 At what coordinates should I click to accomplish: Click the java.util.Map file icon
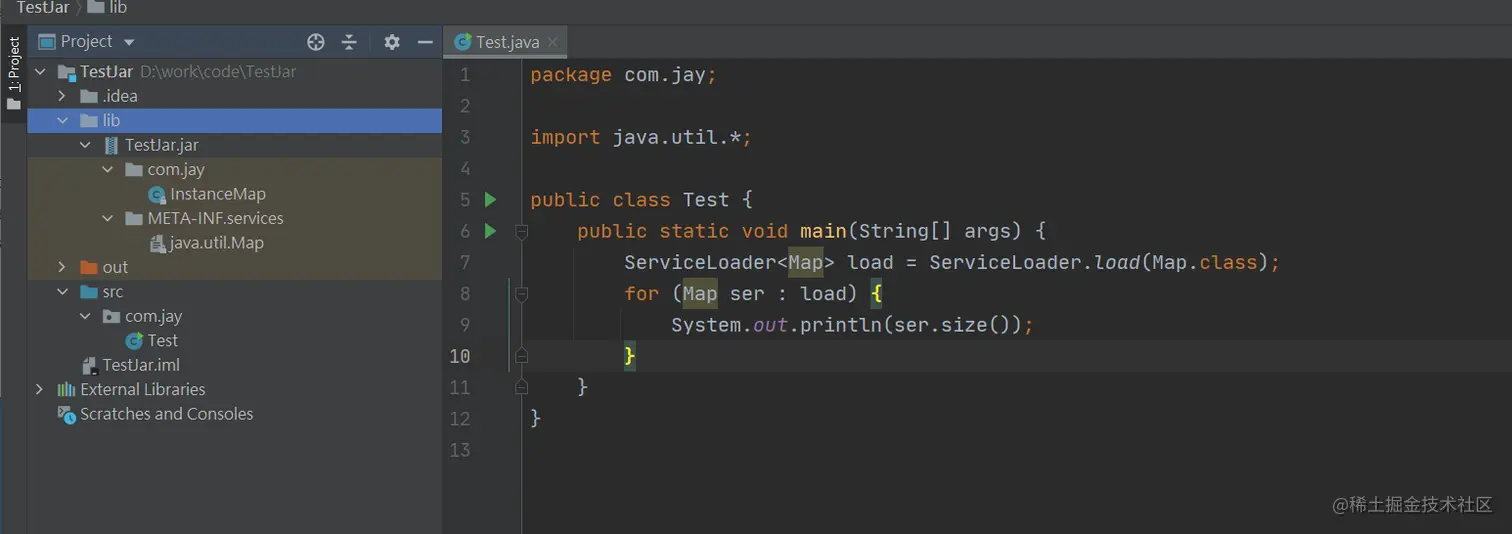click(157, 243)
